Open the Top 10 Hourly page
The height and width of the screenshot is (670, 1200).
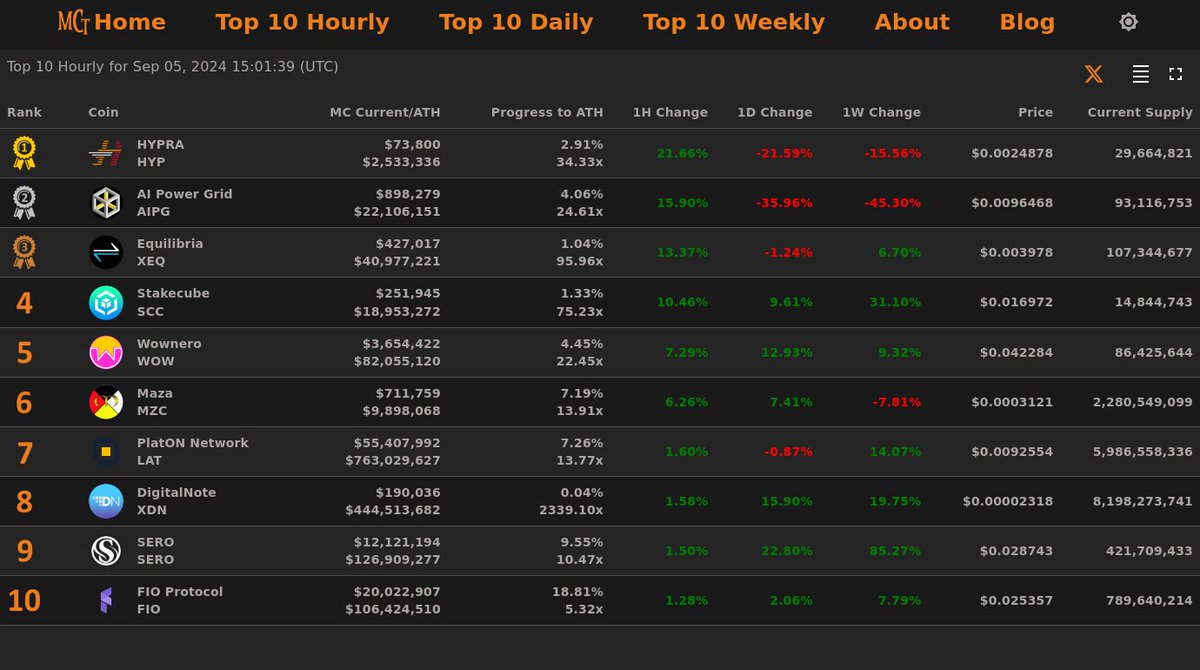302,22
